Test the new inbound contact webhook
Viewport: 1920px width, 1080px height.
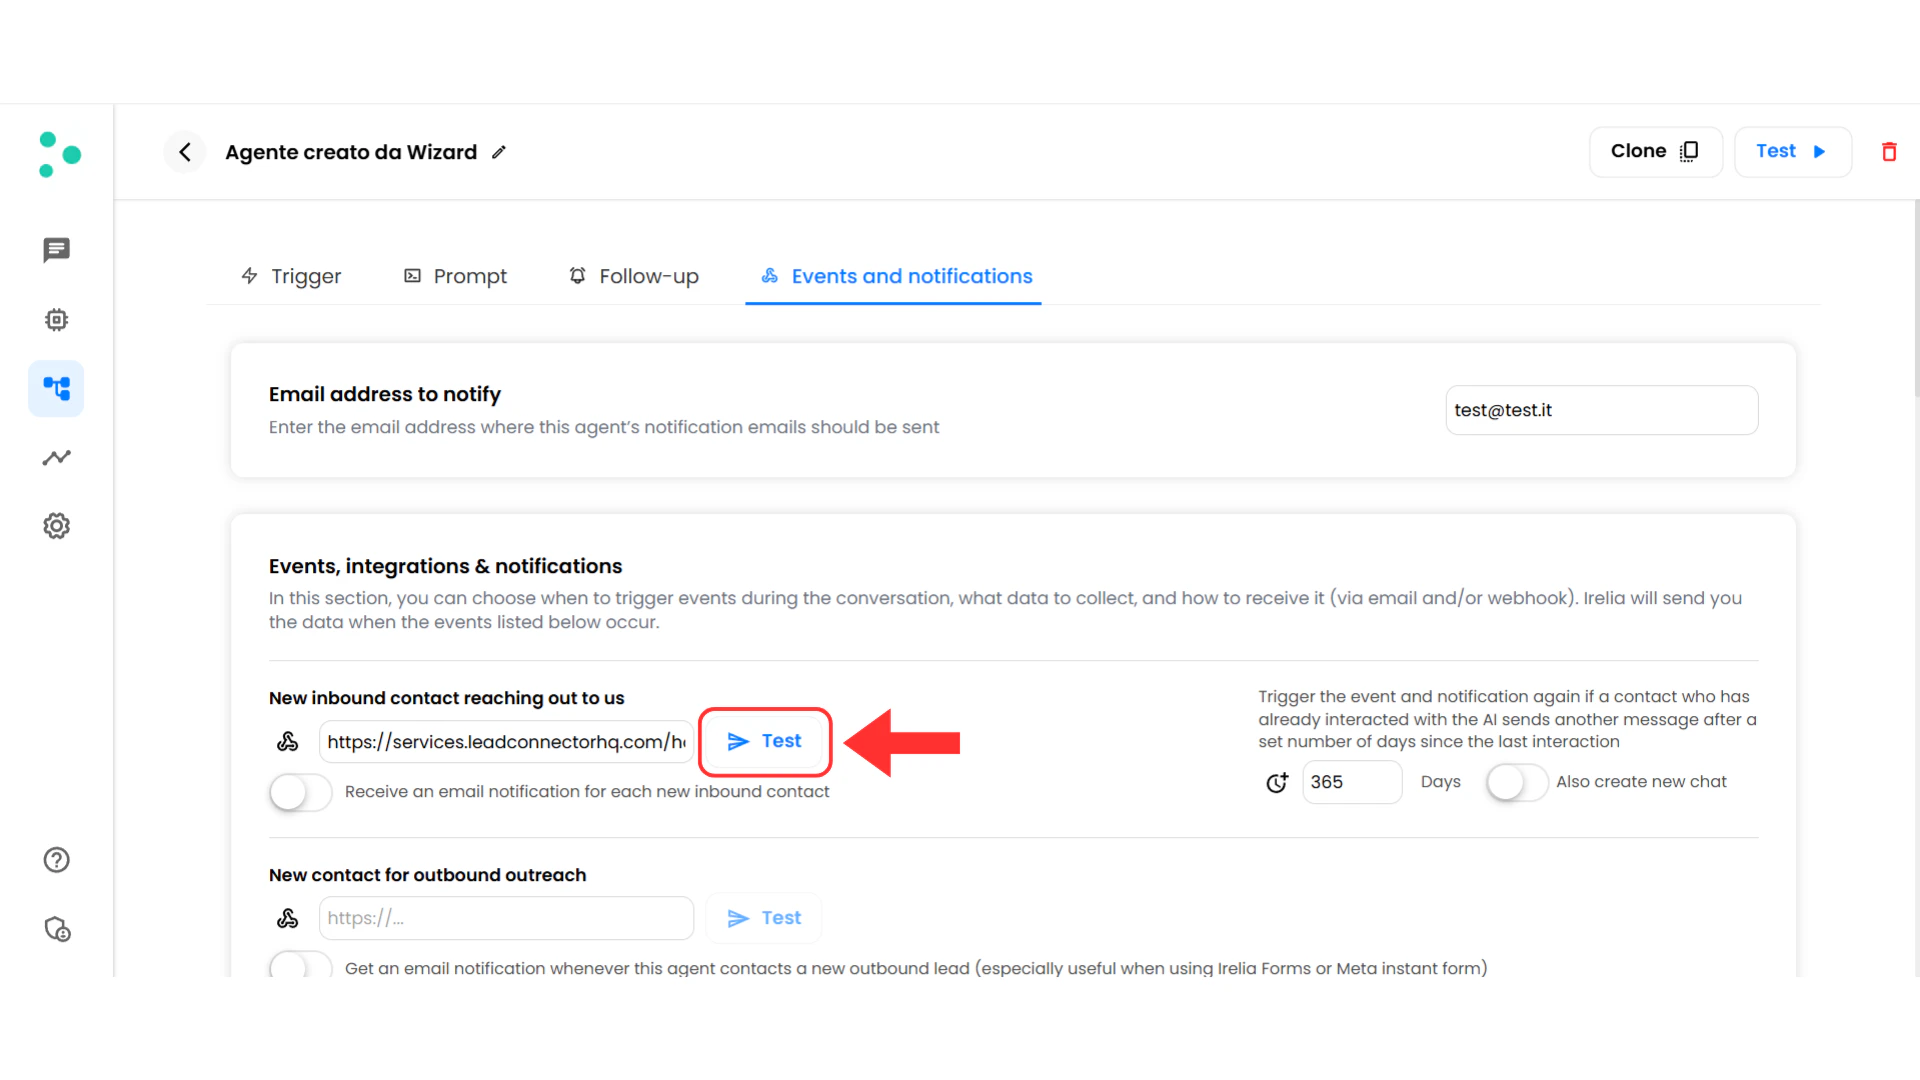coord(765,741)
